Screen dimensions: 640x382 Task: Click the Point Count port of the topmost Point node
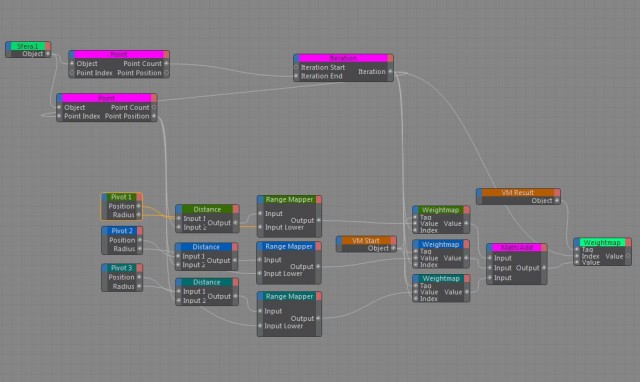166,64
